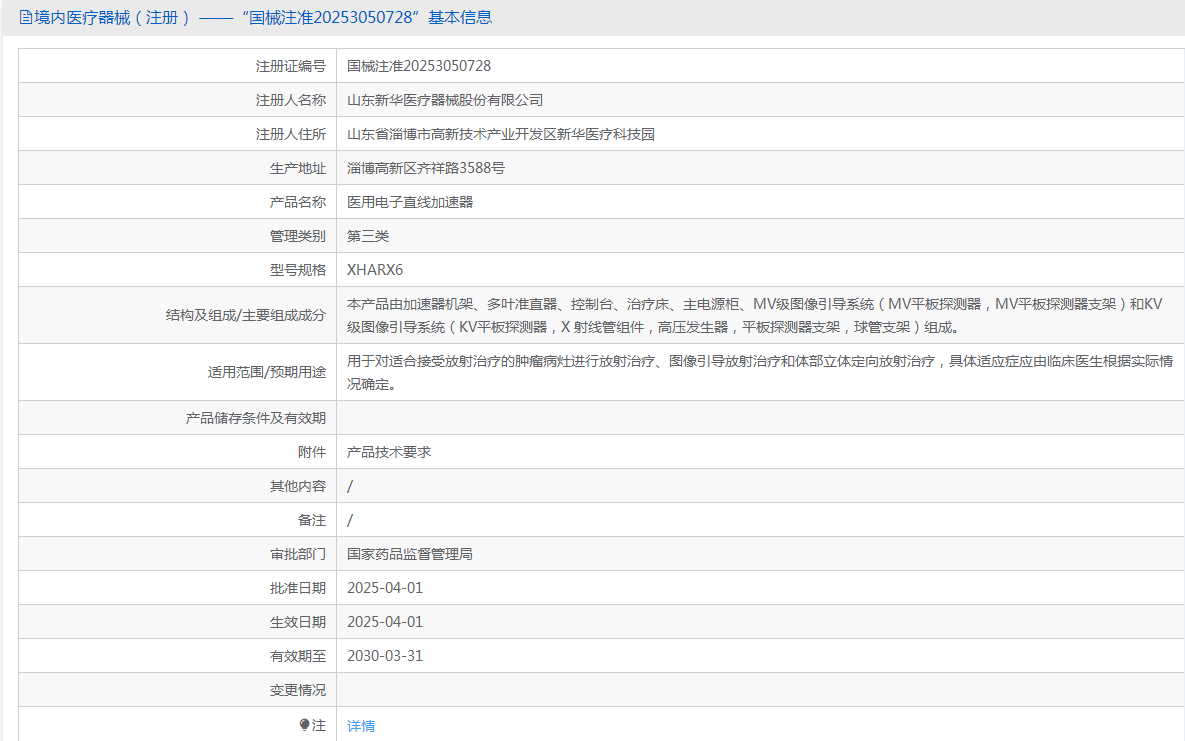
Task: Click attachment value 产品技术要求
Action: (x=389, y=452)
